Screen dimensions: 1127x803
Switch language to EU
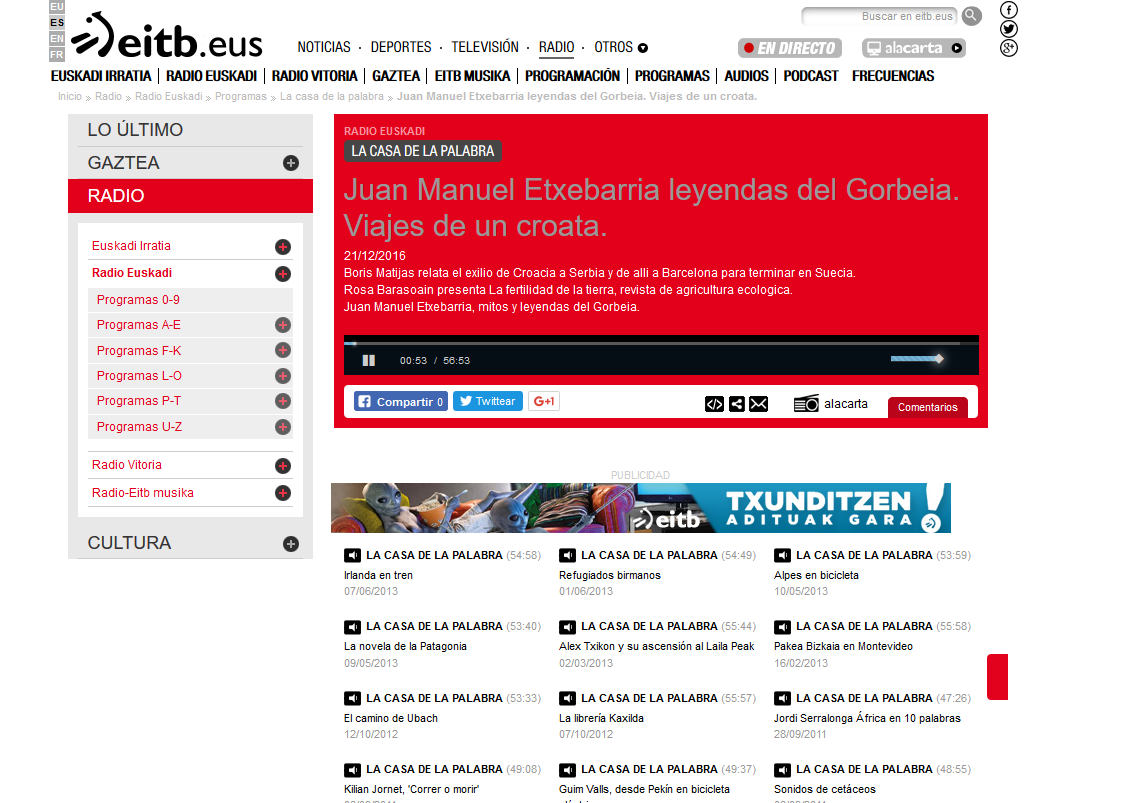tap(57, 6)
